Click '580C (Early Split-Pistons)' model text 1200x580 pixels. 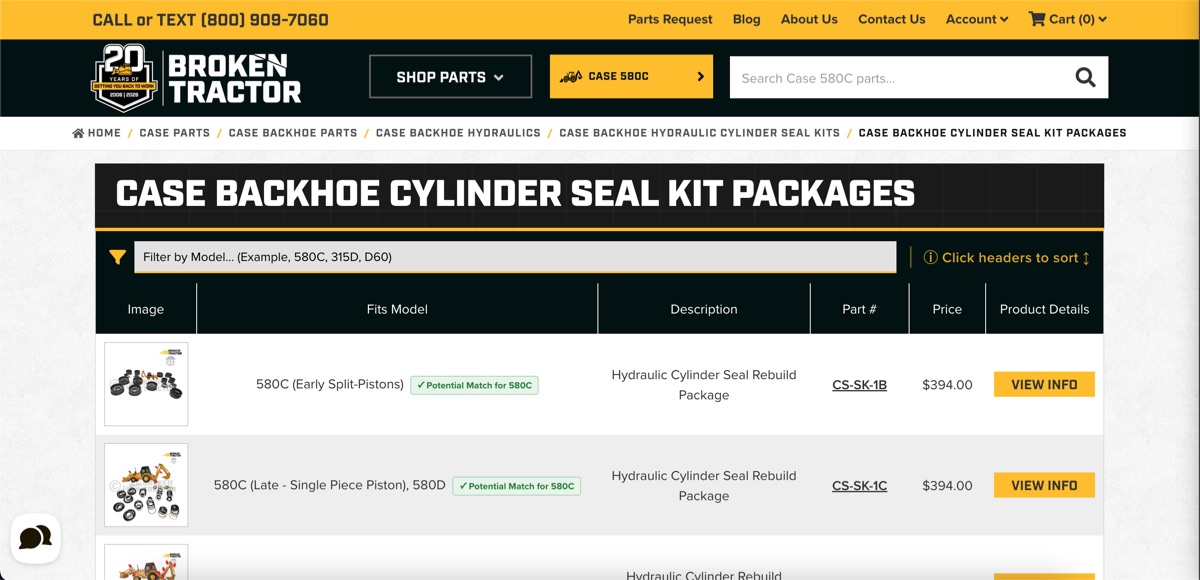tap(330, 384)
